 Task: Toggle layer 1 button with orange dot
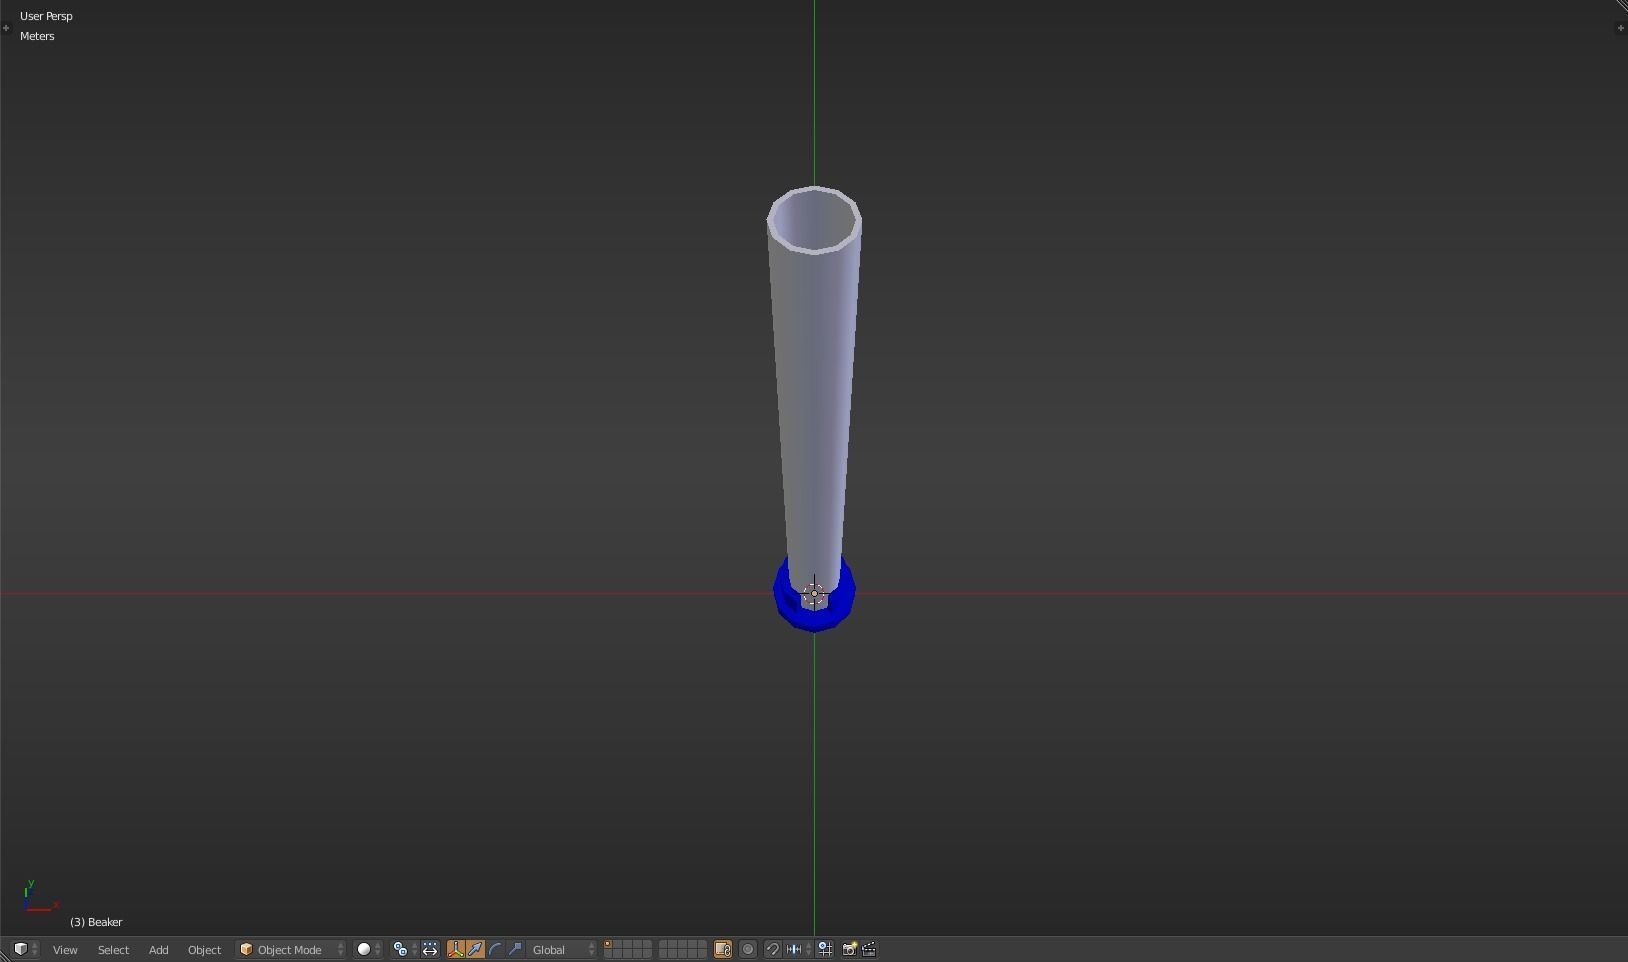(608, 944)
